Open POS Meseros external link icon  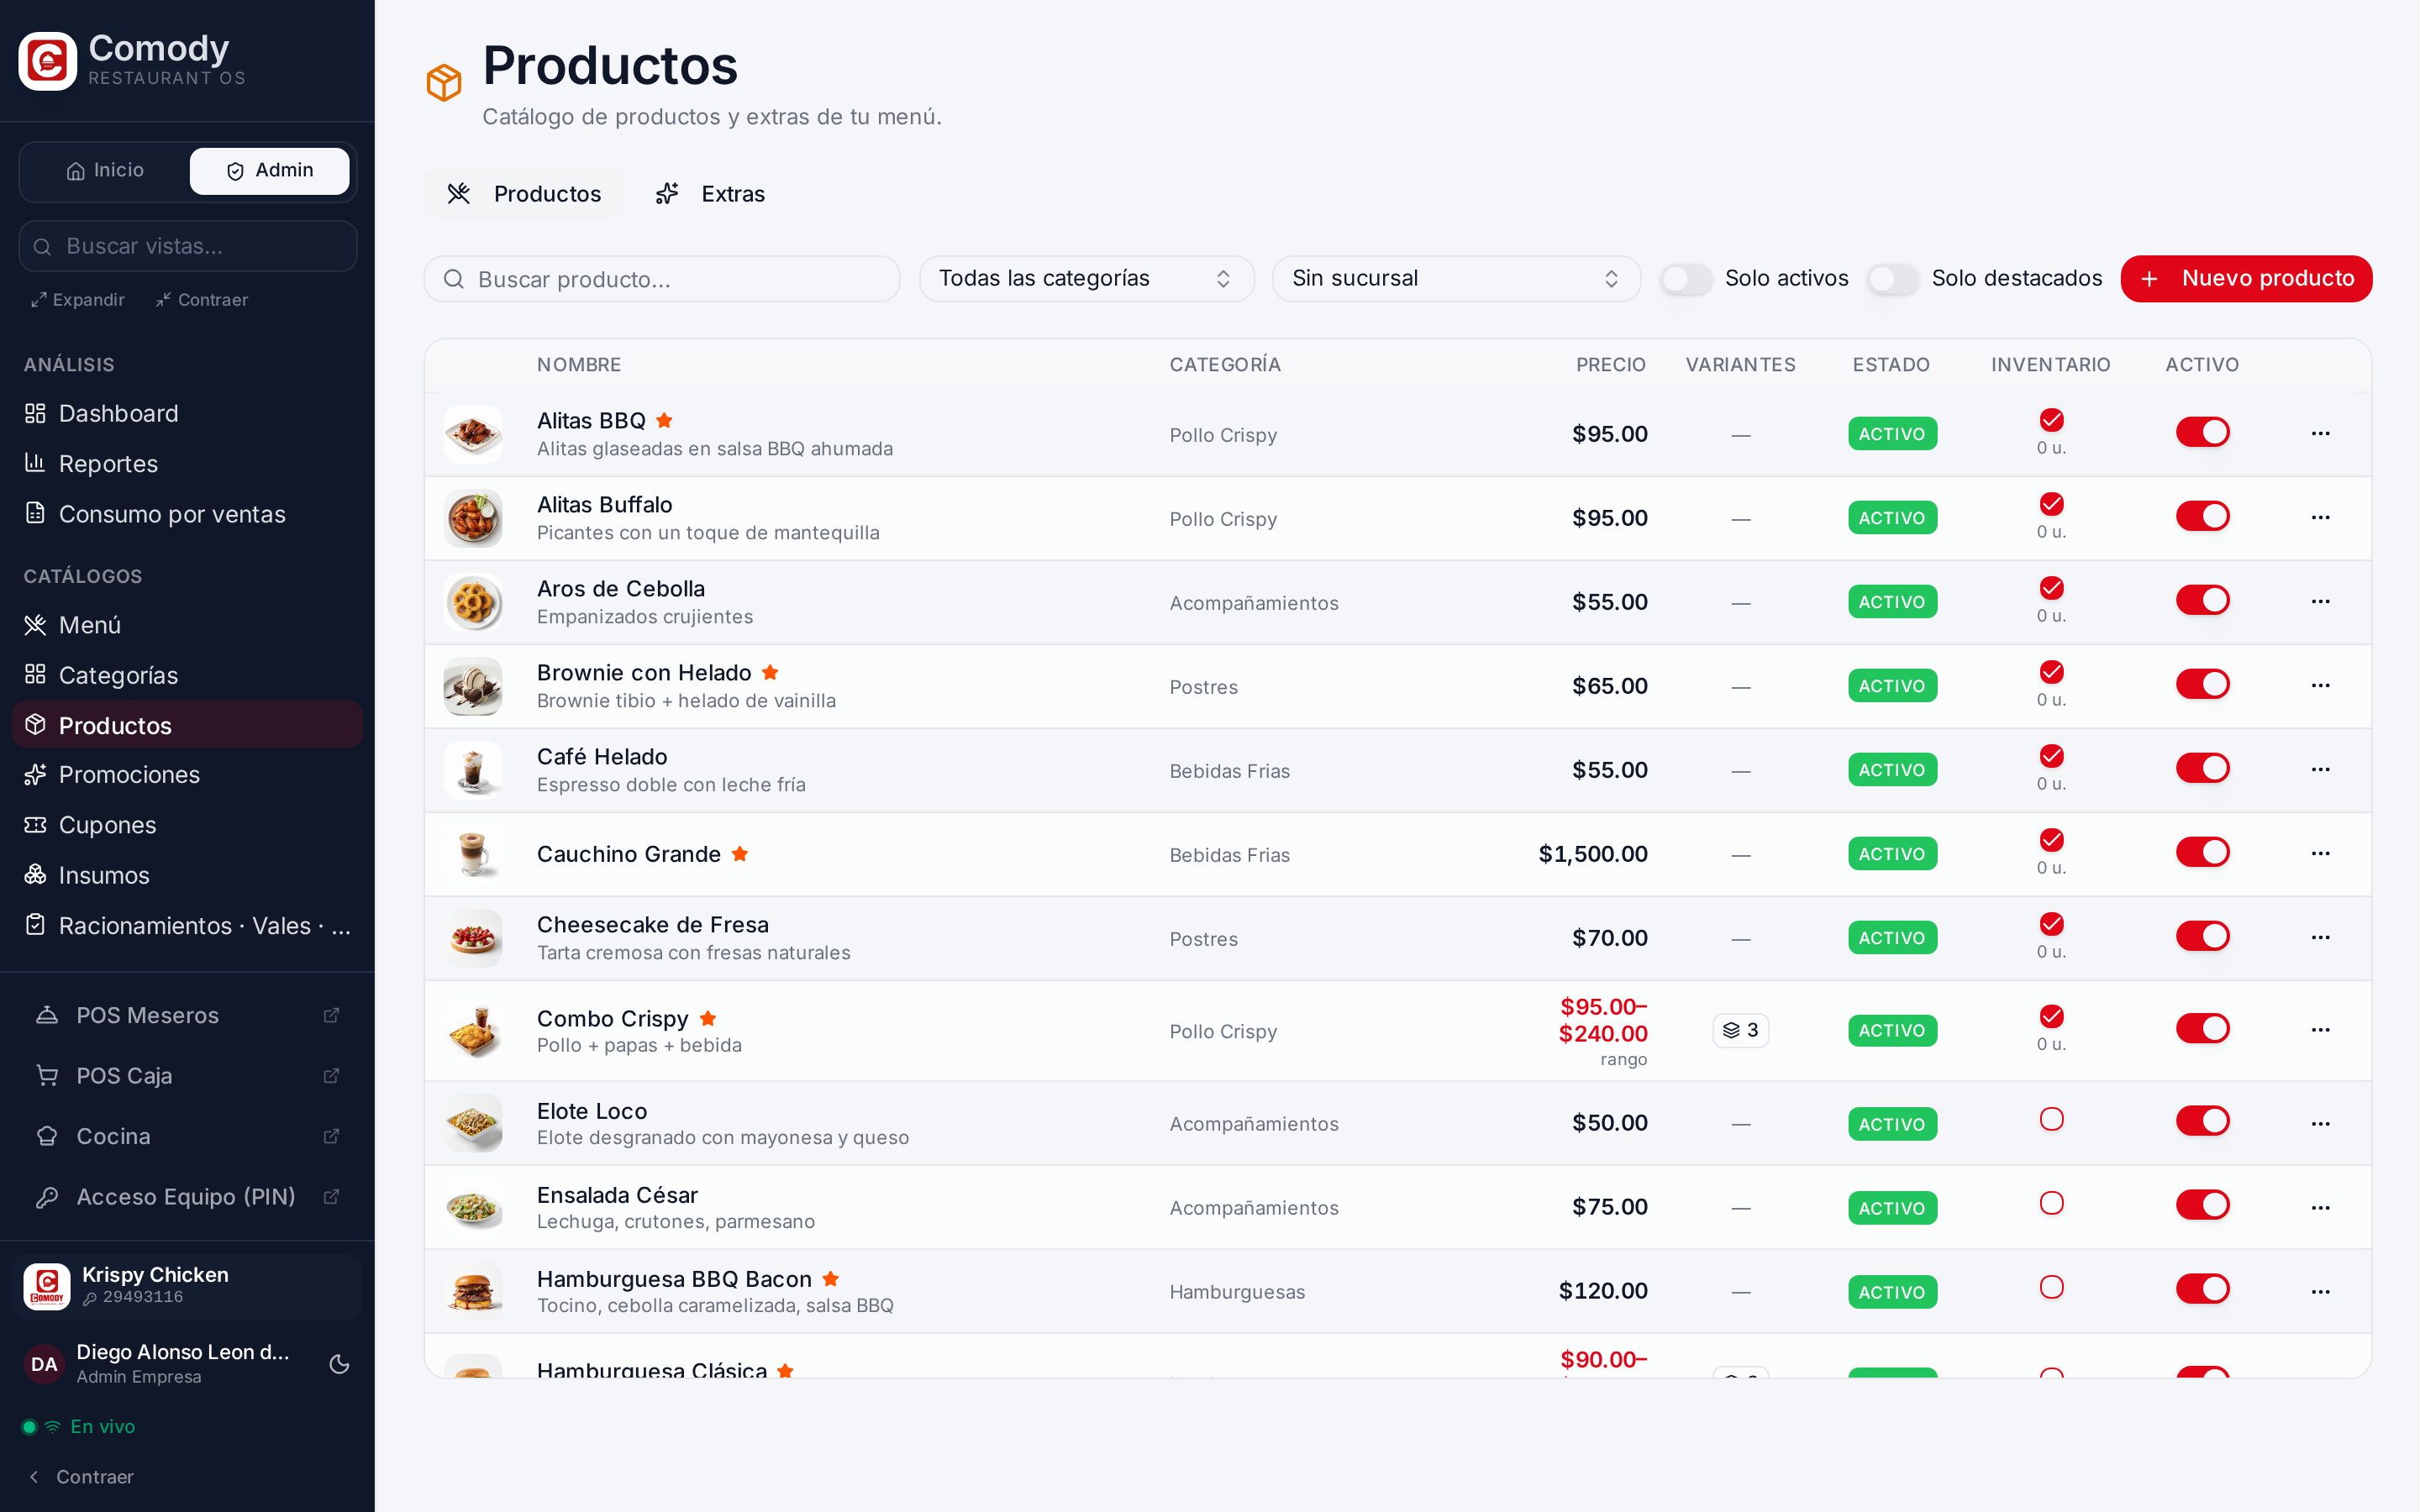332,1015
